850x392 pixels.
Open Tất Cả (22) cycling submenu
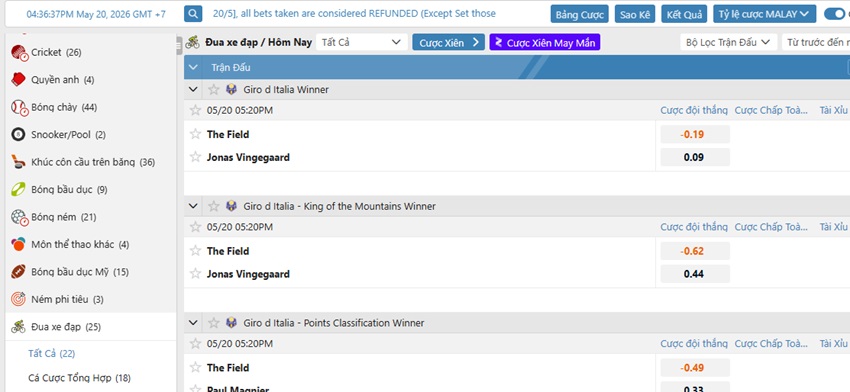51,354
